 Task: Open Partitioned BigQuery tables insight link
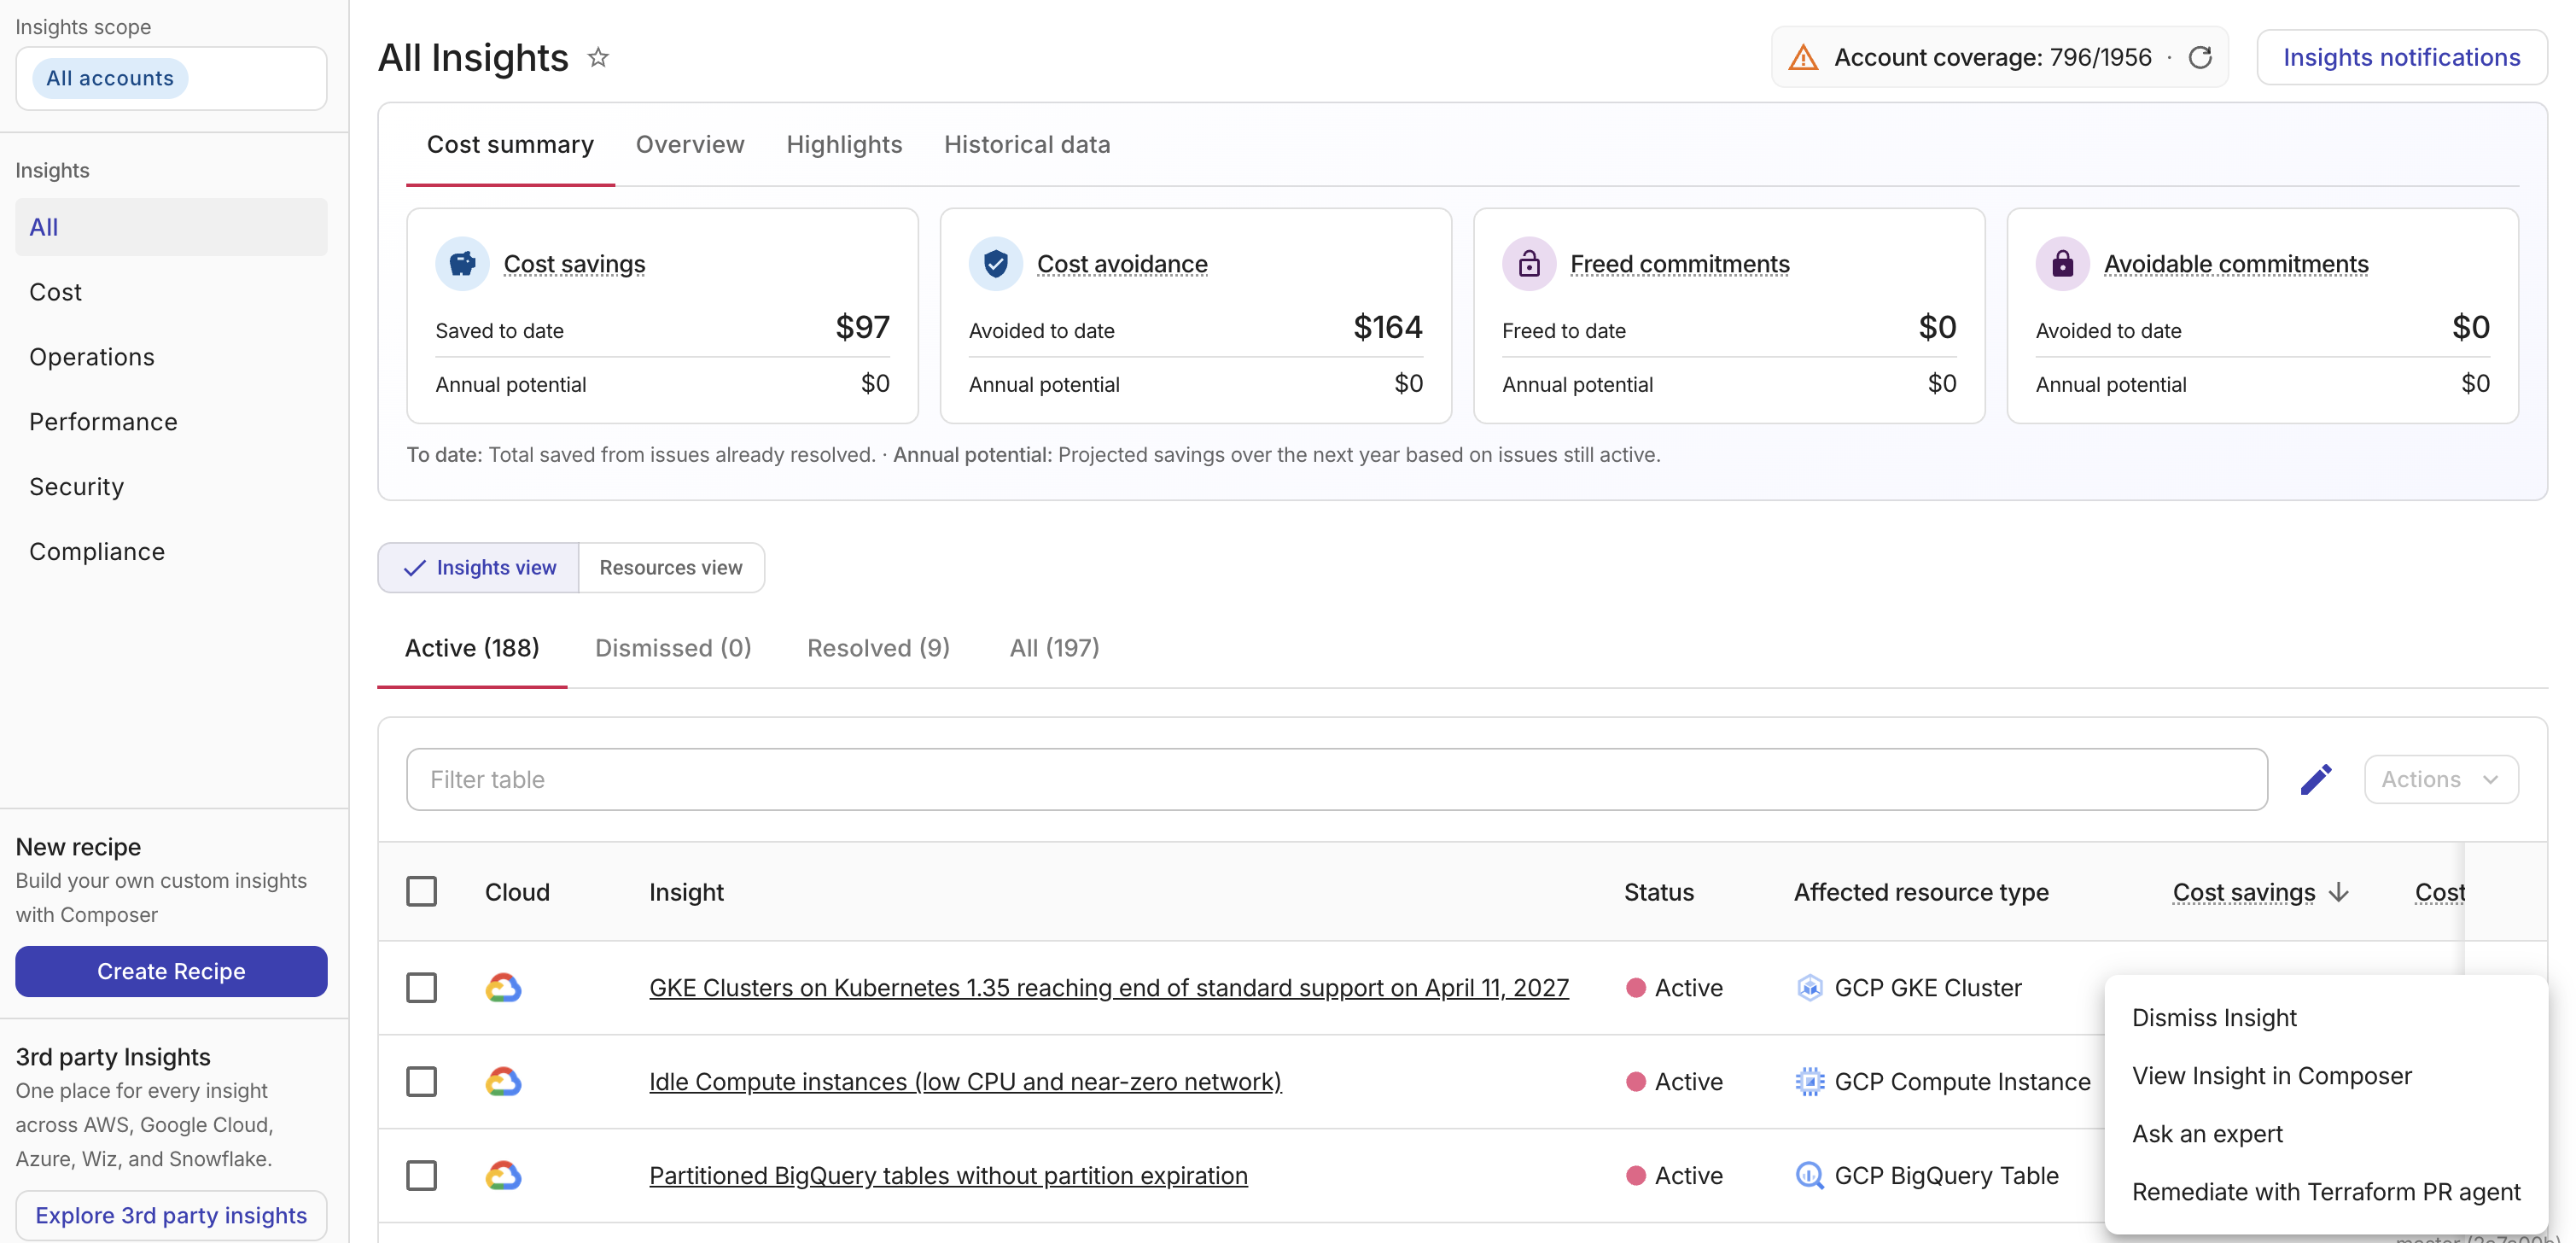tap(948, 1176)
